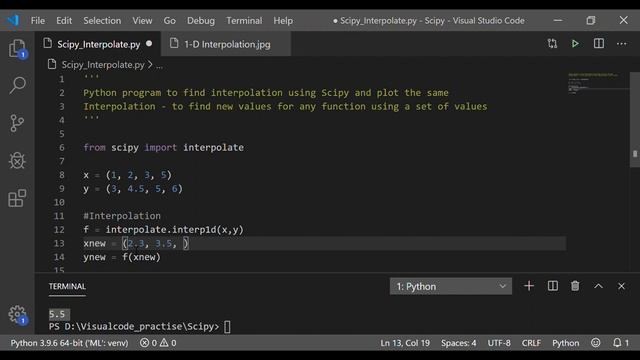Switch to the 1-D Interpolation.jpg tab
Viewport: 640px width, 360px height.
point(227,44)
